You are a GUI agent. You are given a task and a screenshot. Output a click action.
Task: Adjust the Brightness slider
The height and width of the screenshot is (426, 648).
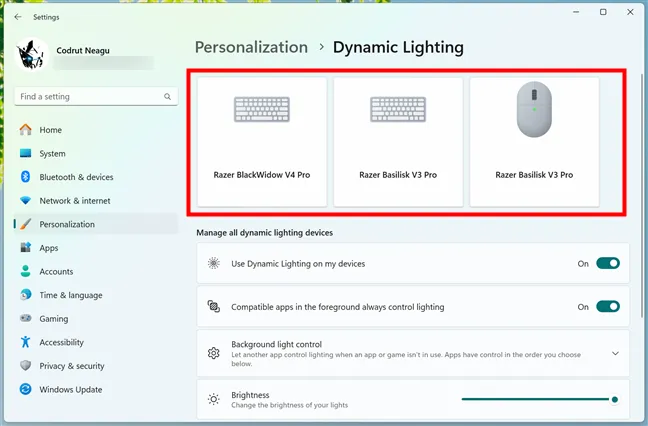(x=540, y=399)
